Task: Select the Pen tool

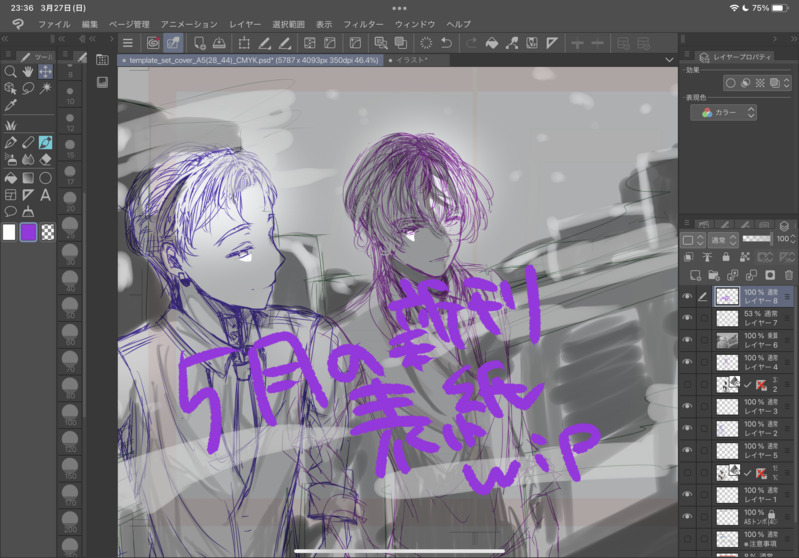Action: (10, 142)
